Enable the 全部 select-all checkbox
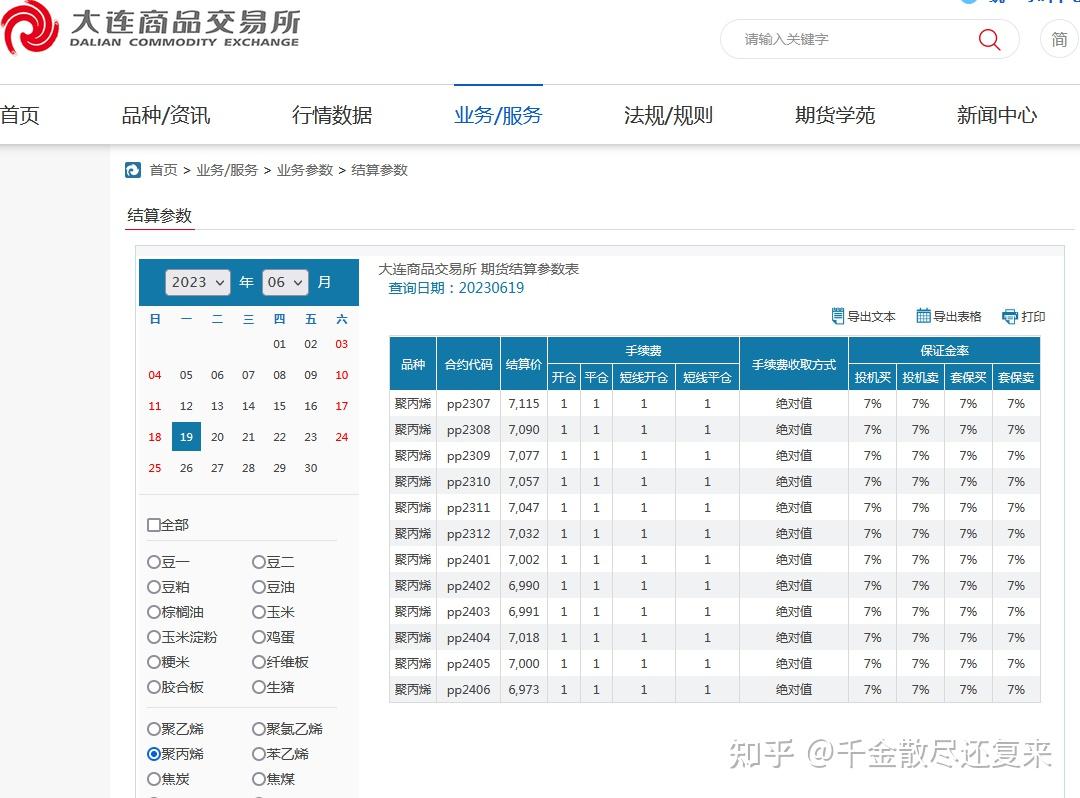Screen dimensions: 1080x798 (153, 524)
